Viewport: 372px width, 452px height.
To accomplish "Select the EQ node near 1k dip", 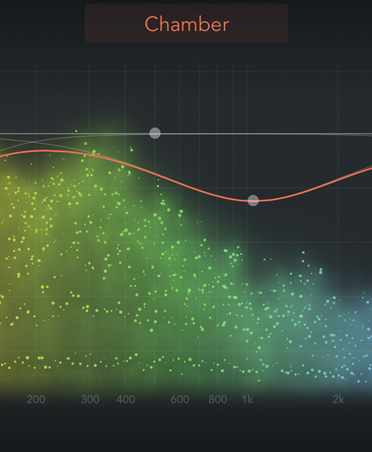I will pos(253,200).
